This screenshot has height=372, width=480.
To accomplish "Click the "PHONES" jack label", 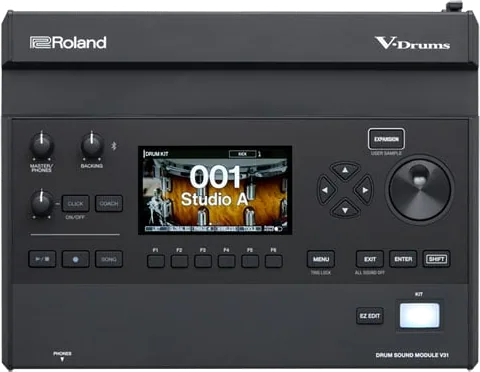I will click(x=62, y=354).
